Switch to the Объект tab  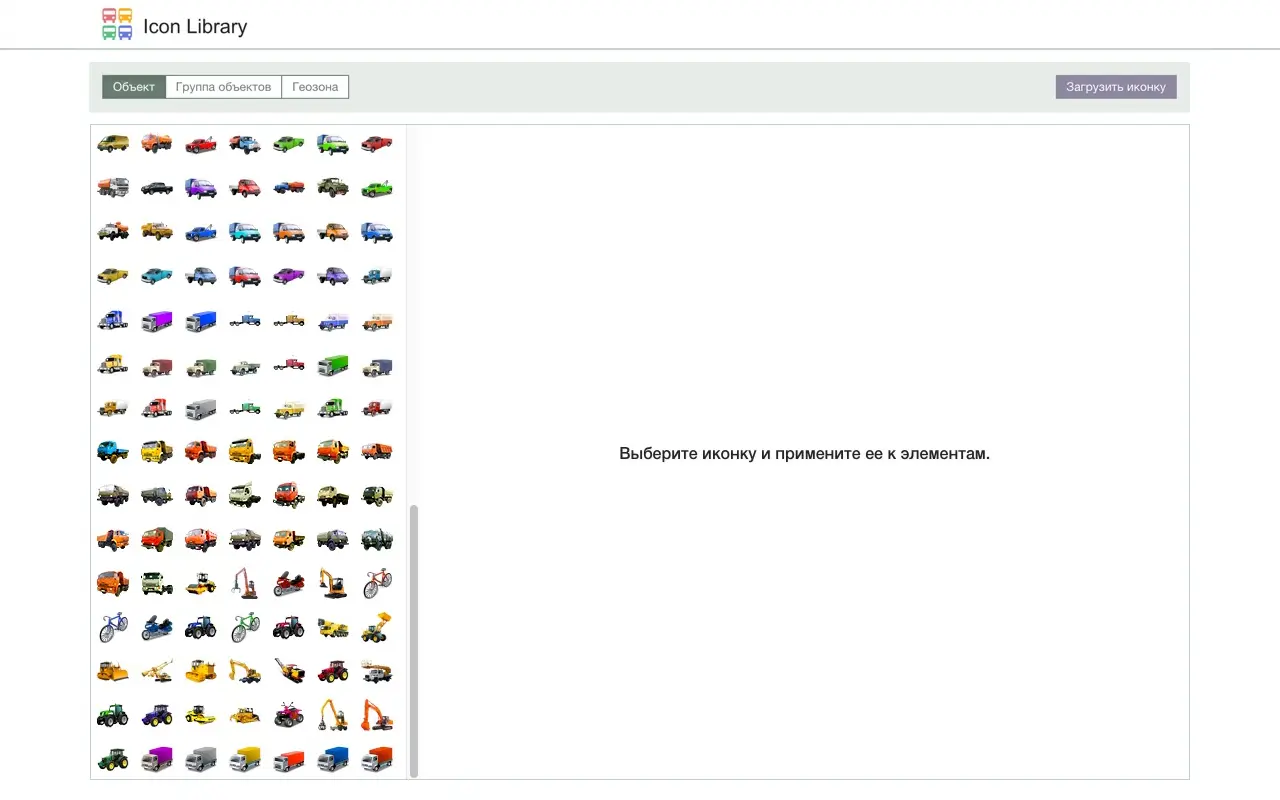click(134, 87)
